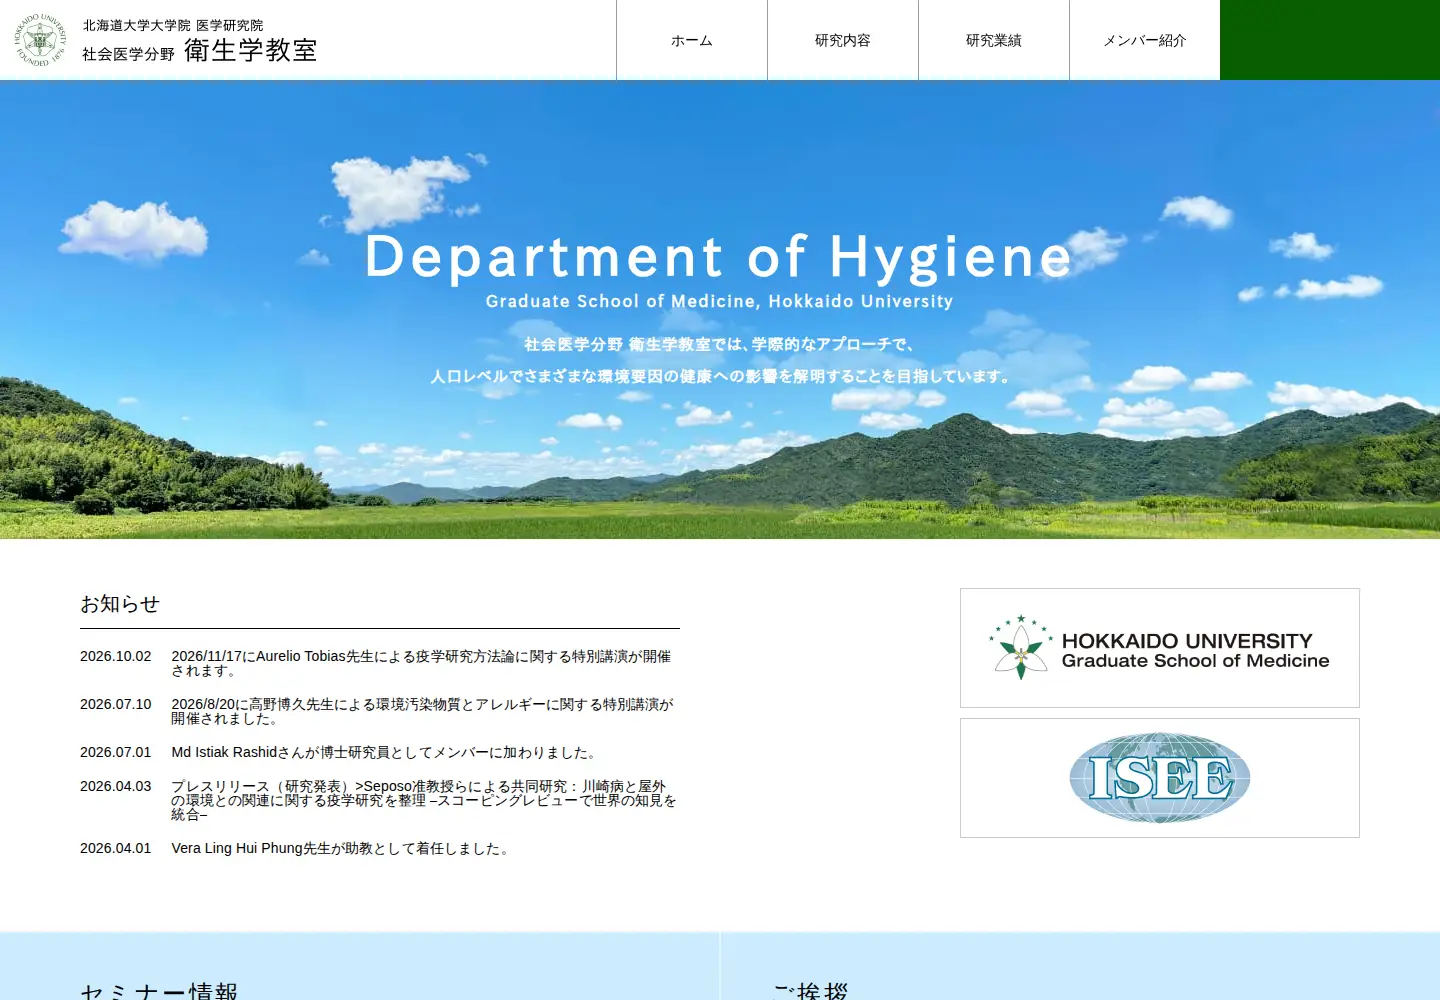Image resolution: width=1440 pixels, height=1000 pixels.
Task: Open the Md Istiak Rashid news item
Action: [385, 752]
